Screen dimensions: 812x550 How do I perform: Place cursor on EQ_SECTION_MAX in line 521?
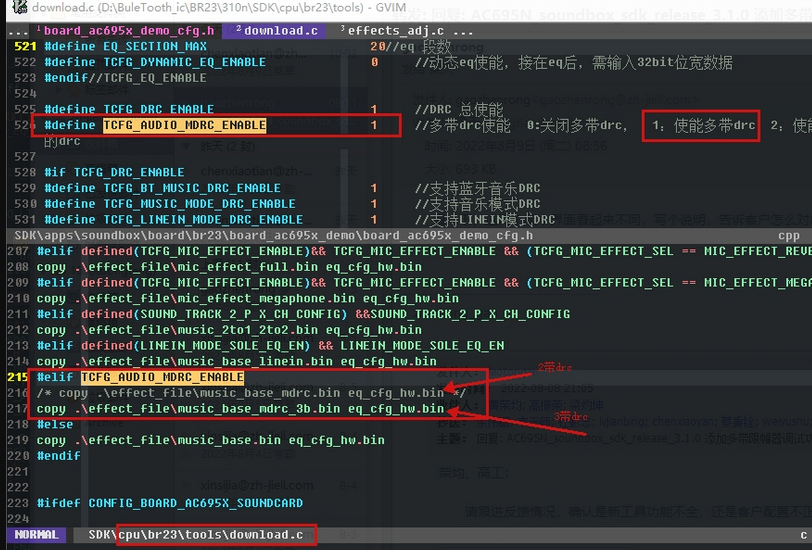pos(155,47)
